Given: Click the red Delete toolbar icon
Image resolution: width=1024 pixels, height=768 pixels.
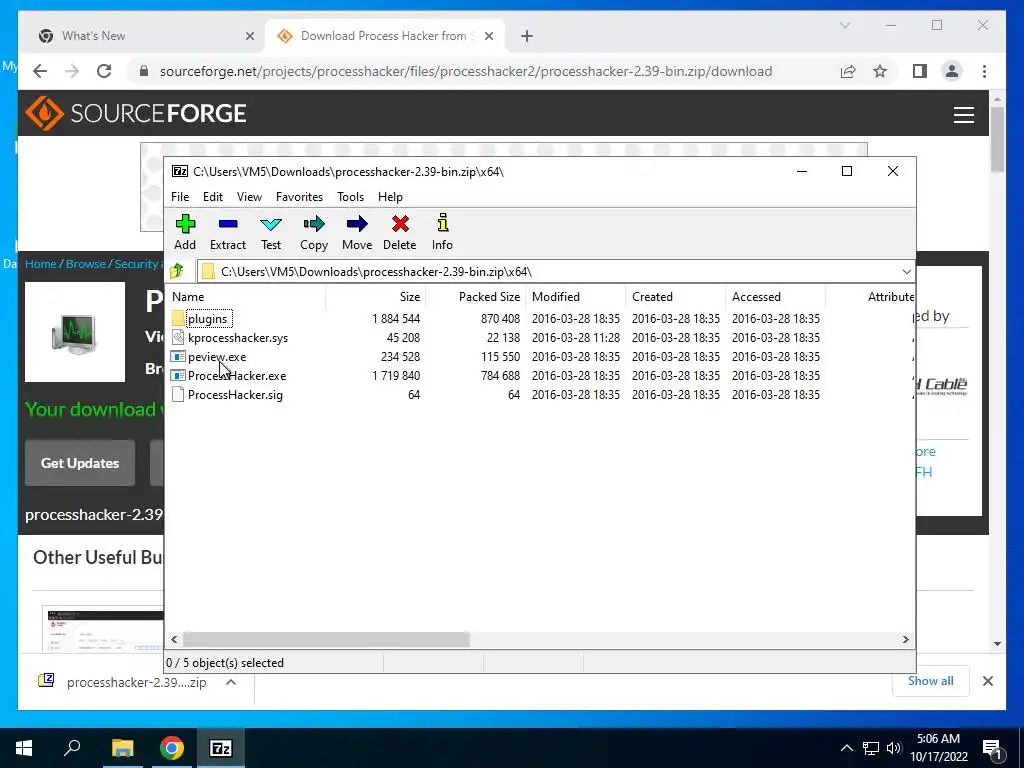Looking at the screenshot, I should 400,232.
